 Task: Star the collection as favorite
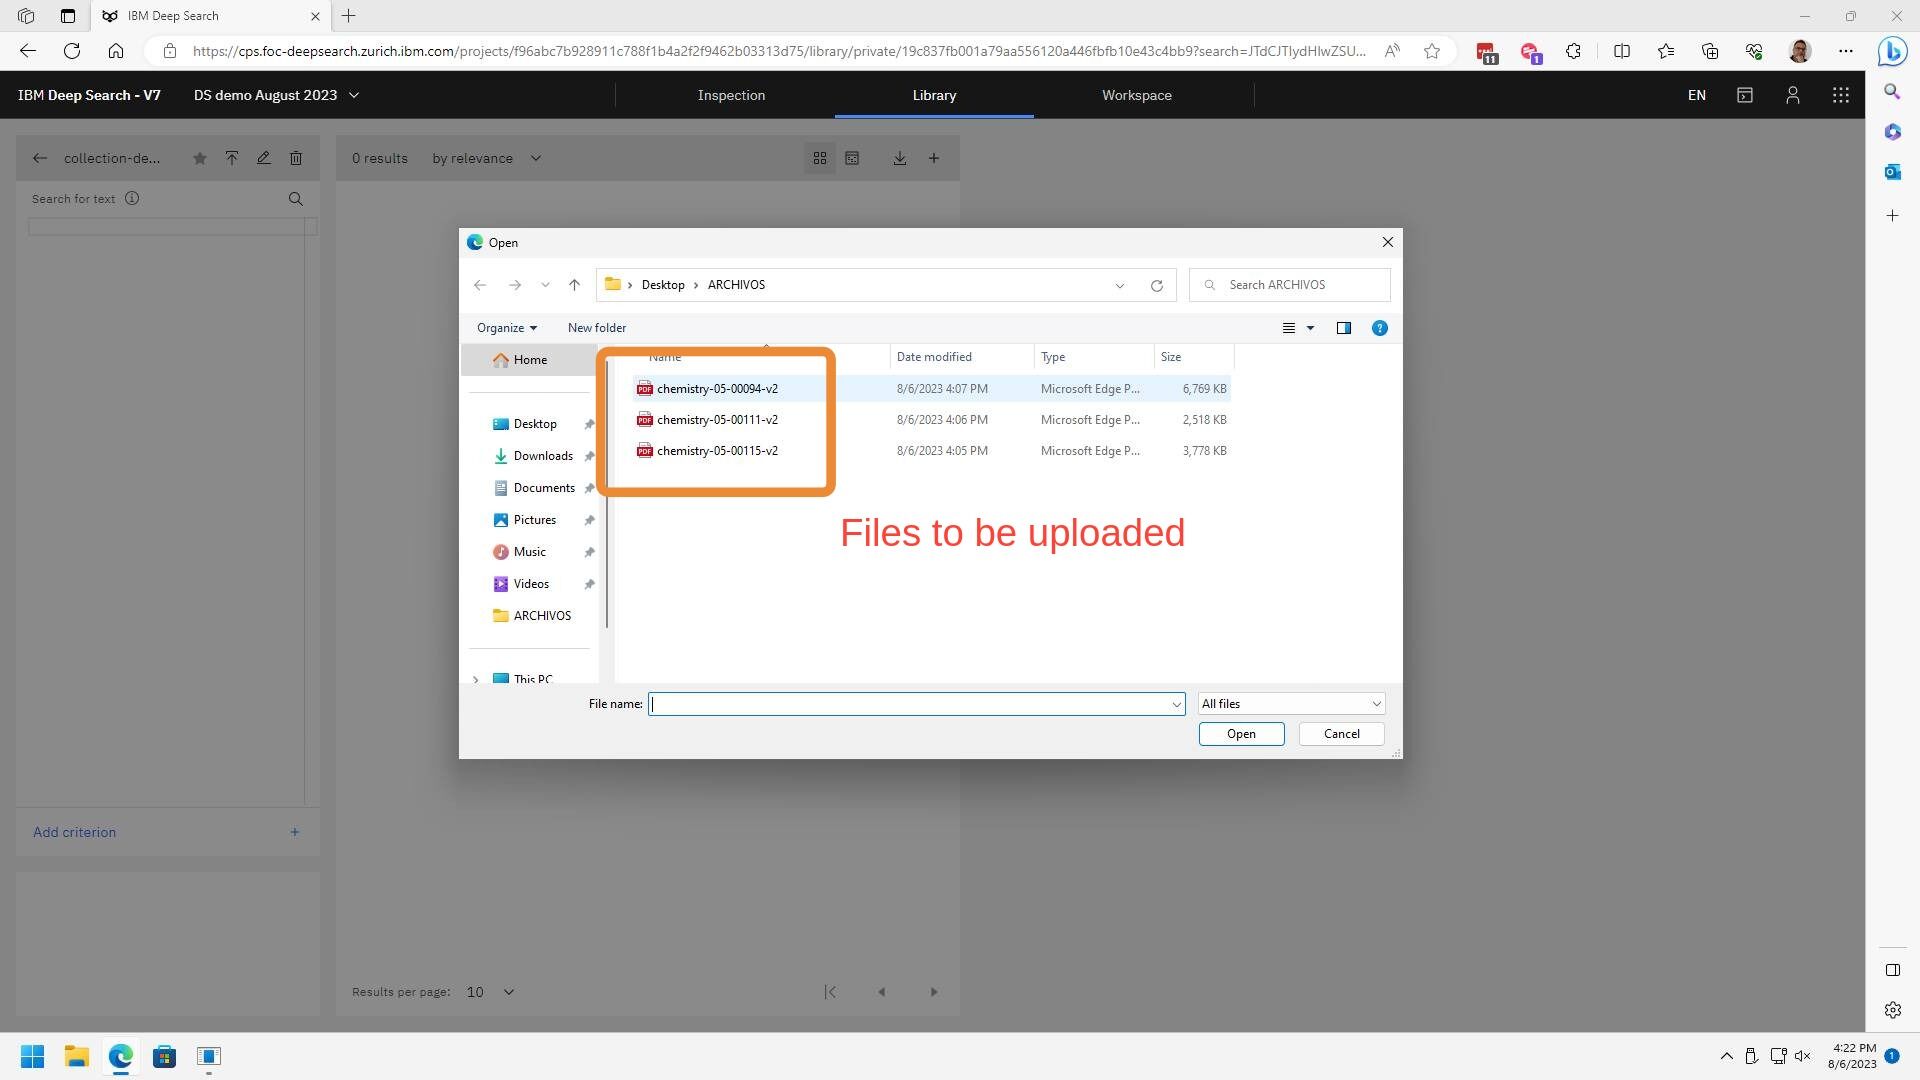click(200, 158)
